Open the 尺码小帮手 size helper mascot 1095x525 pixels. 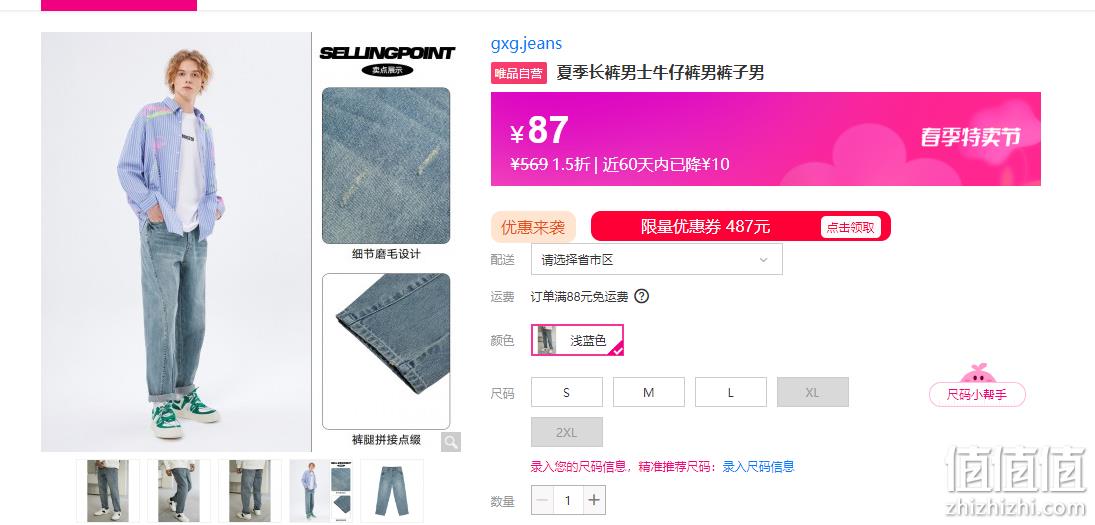[x=977, y=386]
